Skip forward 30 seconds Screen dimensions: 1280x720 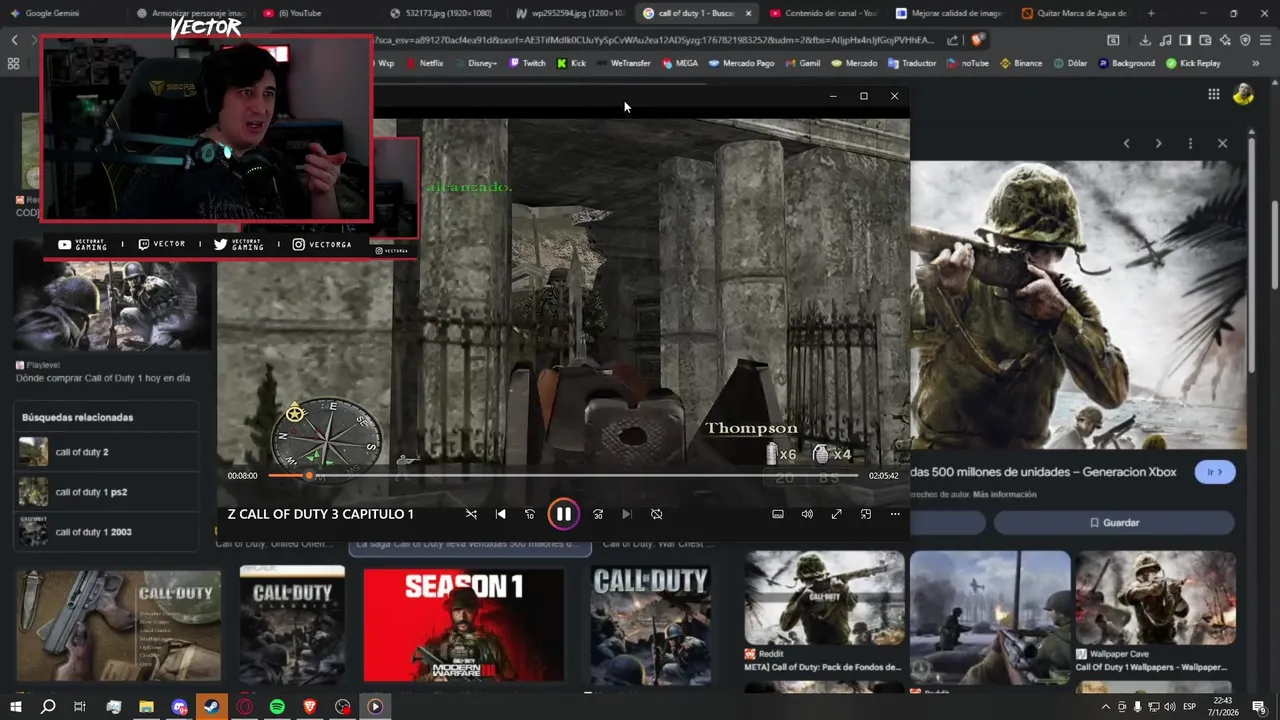(598, 514)
